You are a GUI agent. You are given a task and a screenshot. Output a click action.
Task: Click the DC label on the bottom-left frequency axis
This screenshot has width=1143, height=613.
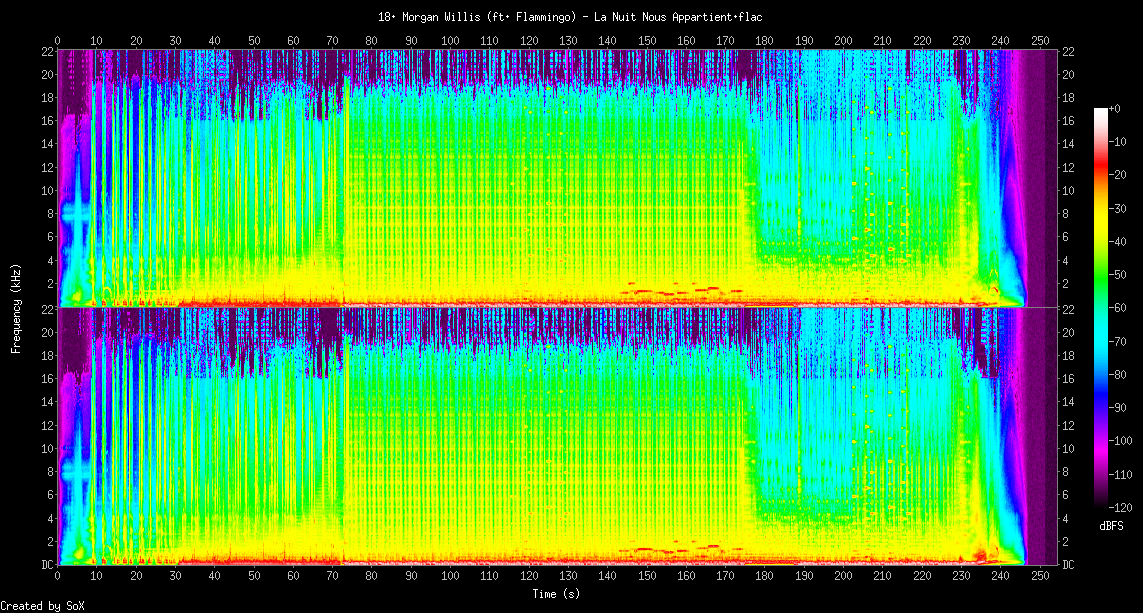pyautogui.click(x=46, y=564)
